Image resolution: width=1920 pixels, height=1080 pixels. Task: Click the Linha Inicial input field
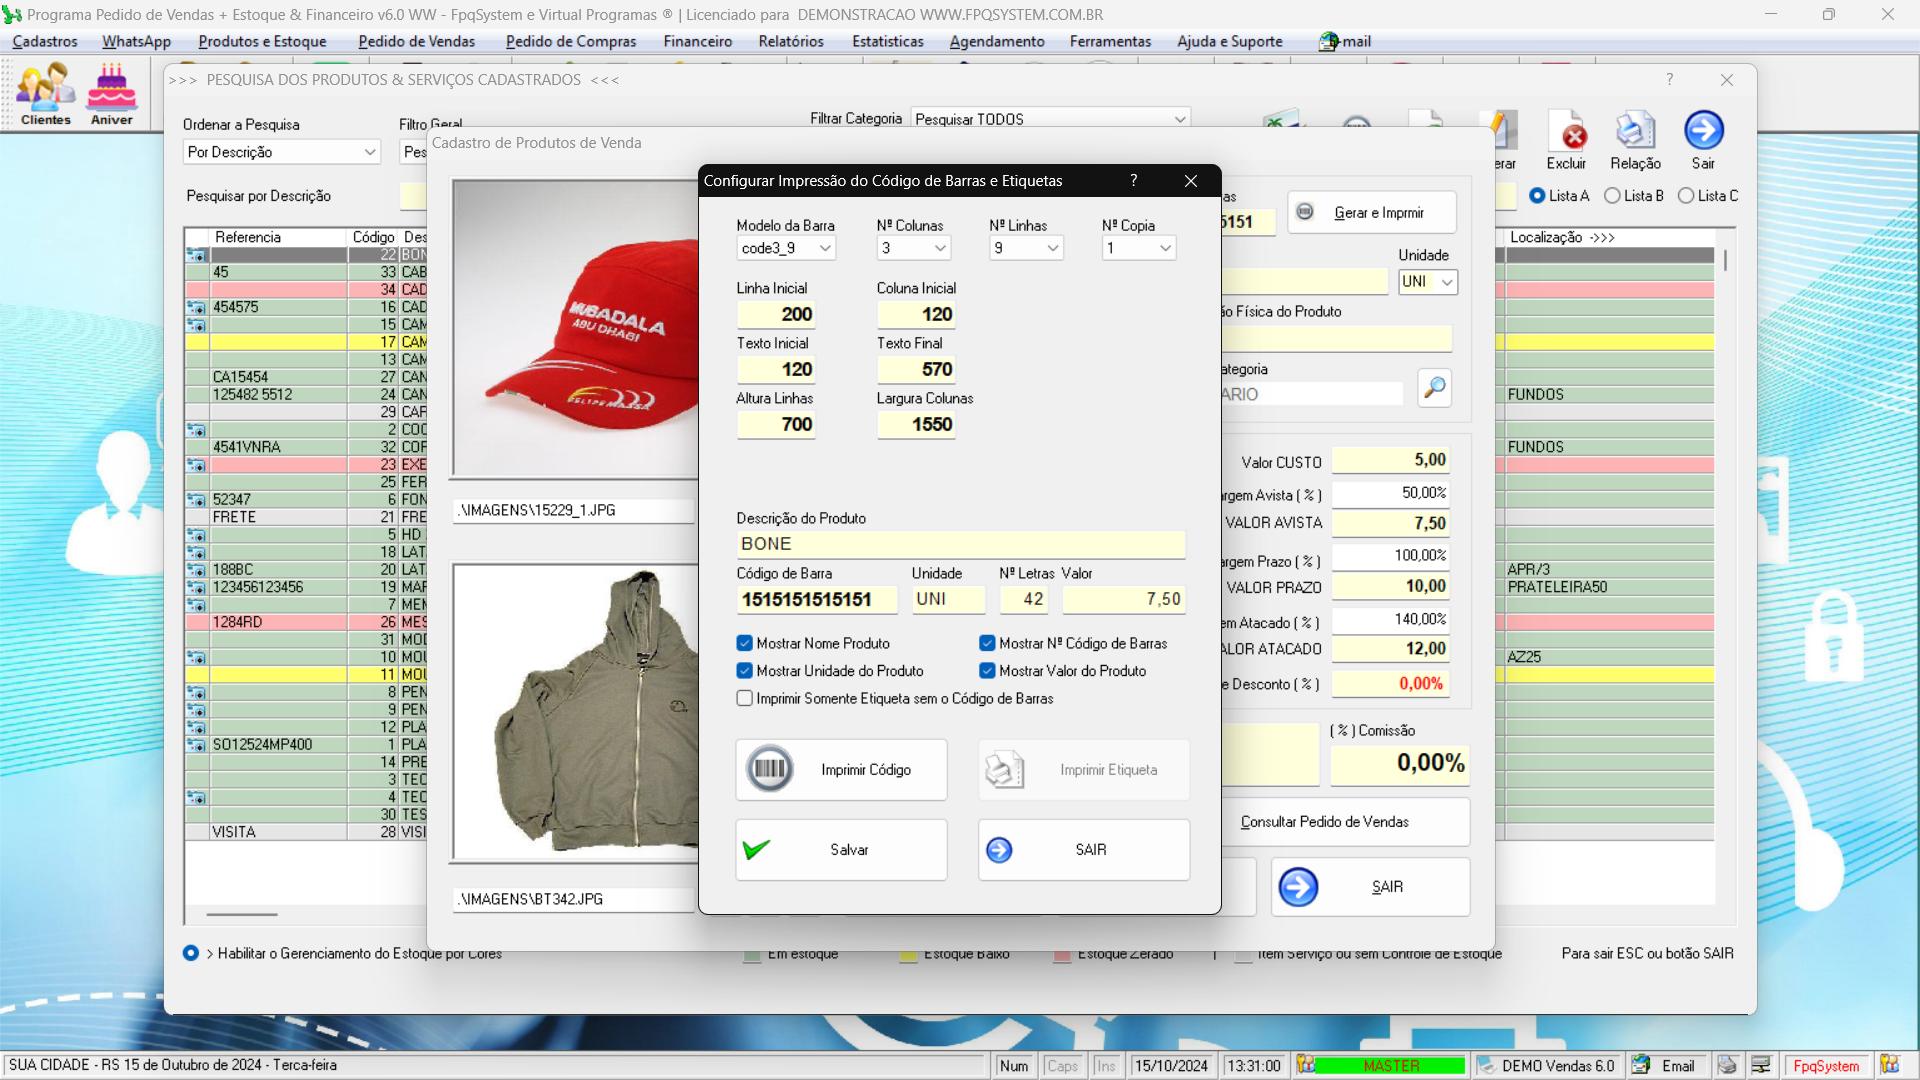(x=776, y=314)
